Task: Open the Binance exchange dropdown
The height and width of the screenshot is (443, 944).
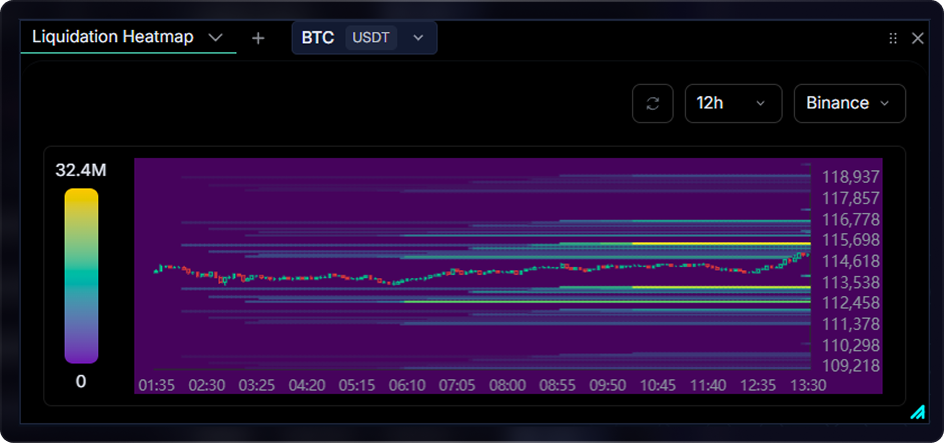Action: click(x=849, y=104)
